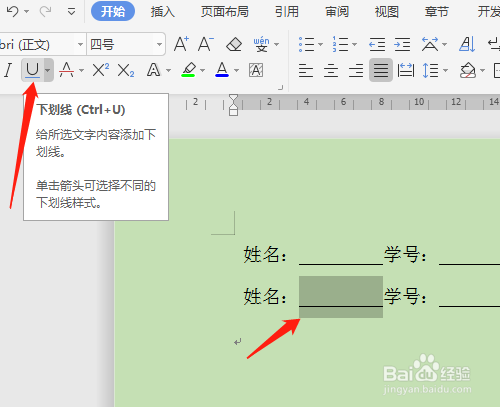Open the quick access customize dropdown
The image size is (500, 407).
point(71,12)
